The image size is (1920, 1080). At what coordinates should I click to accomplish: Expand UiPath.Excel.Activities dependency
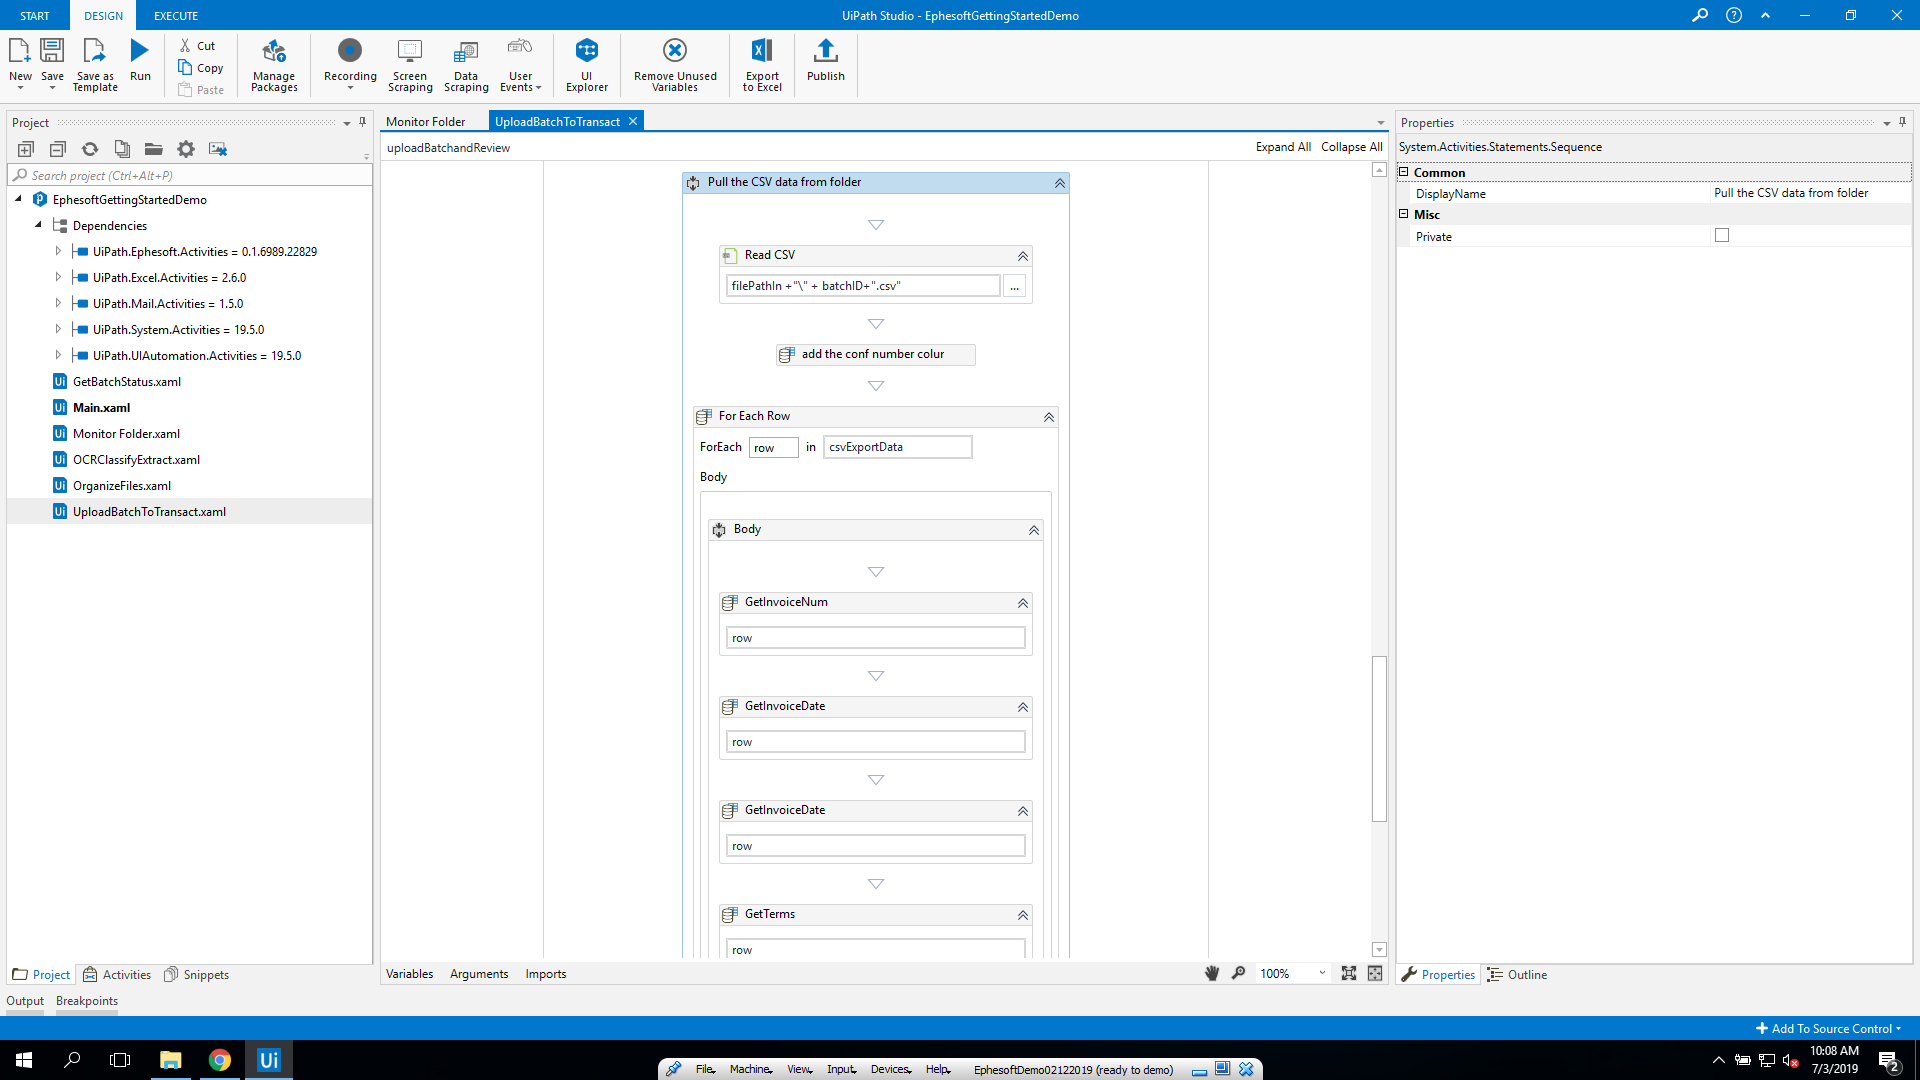point(58,277)
